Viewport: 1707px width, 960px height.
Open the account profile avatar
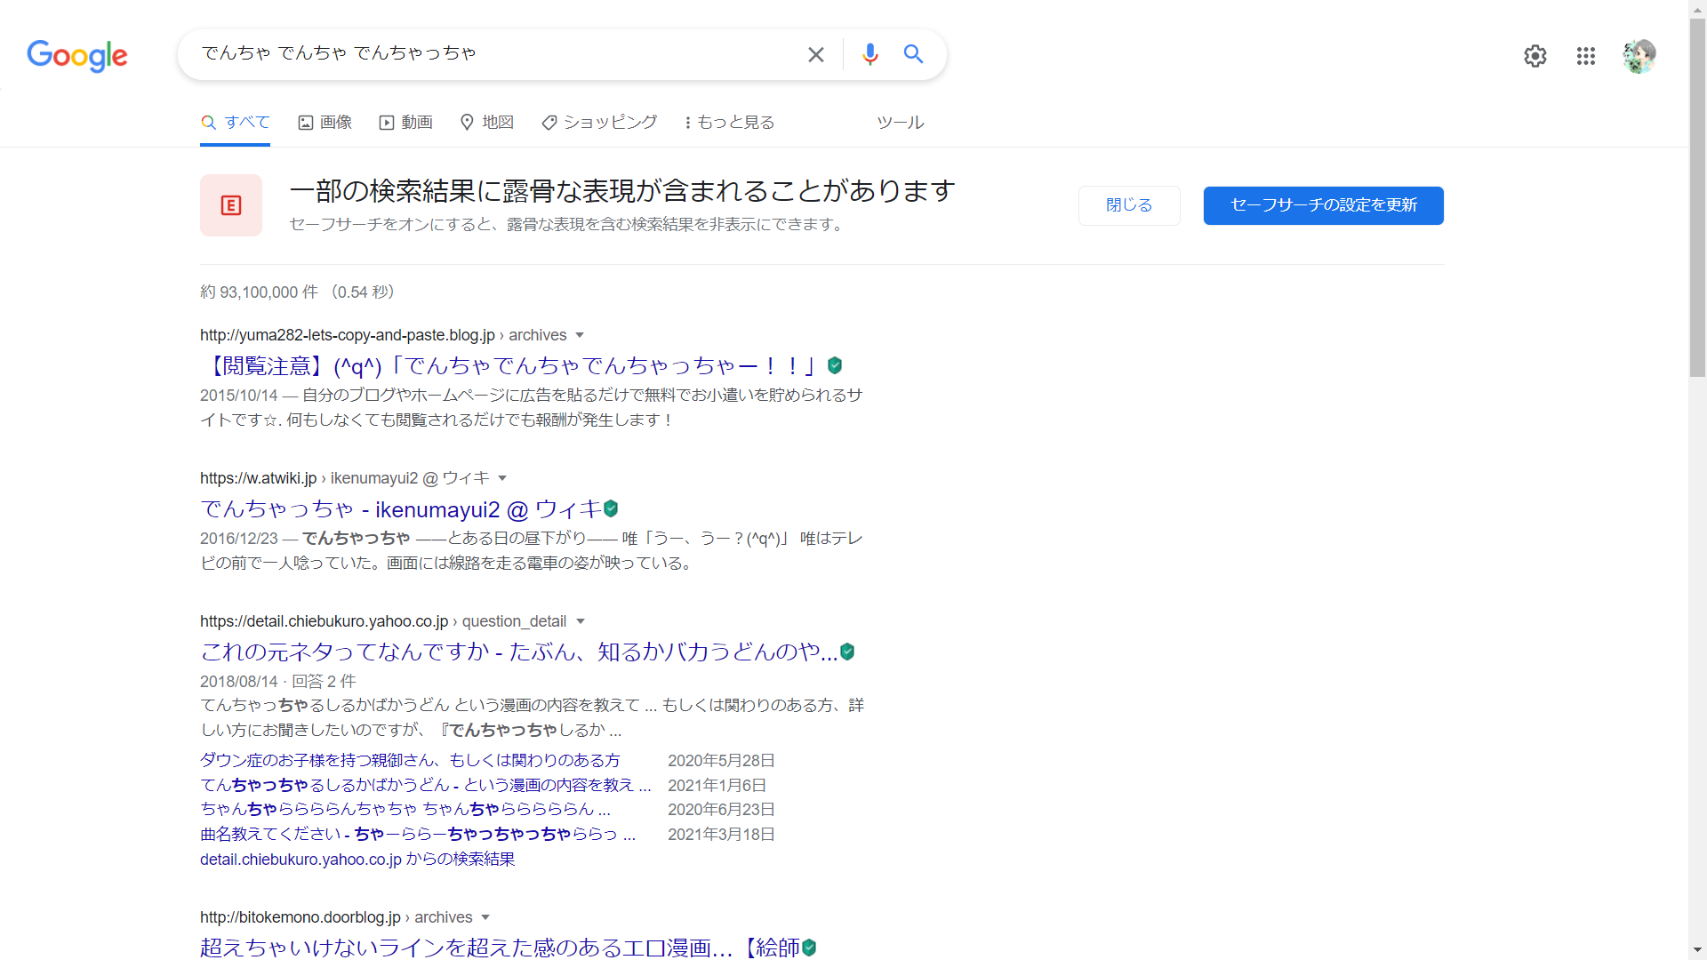pyautogui.click(x=1639, y=56)
